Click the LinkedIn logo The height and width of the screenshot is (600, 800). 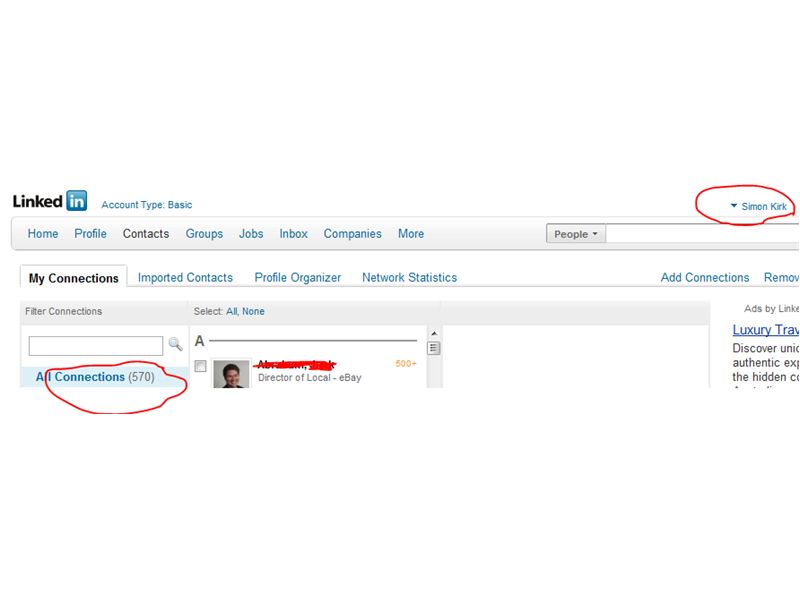point(48,200)
